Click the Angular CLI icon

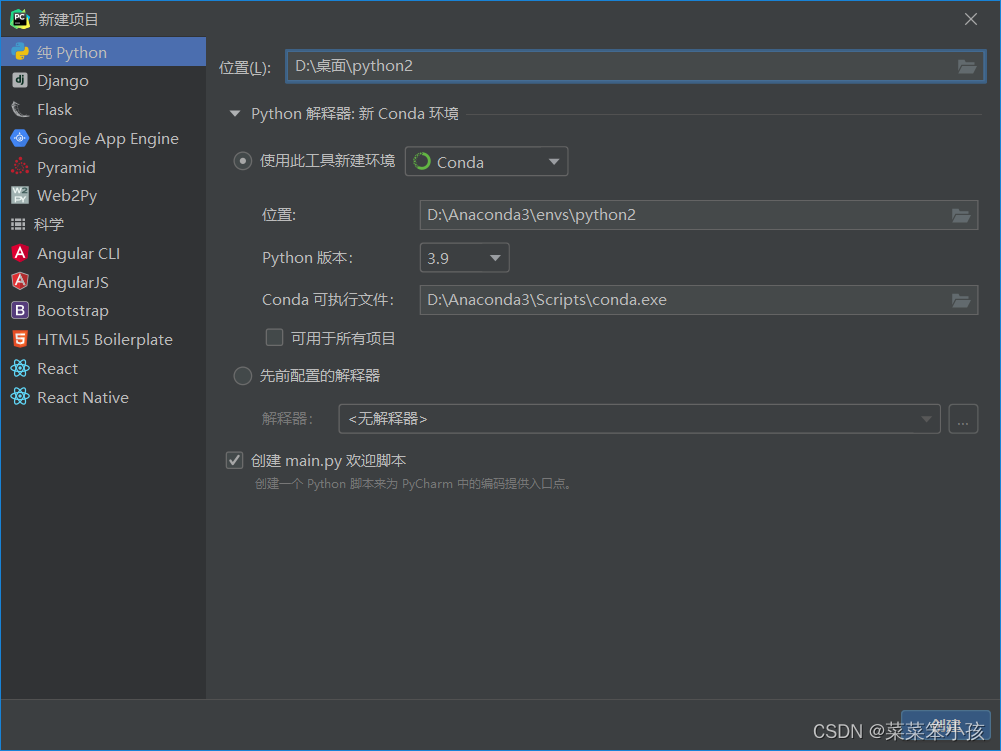point(20,253)
